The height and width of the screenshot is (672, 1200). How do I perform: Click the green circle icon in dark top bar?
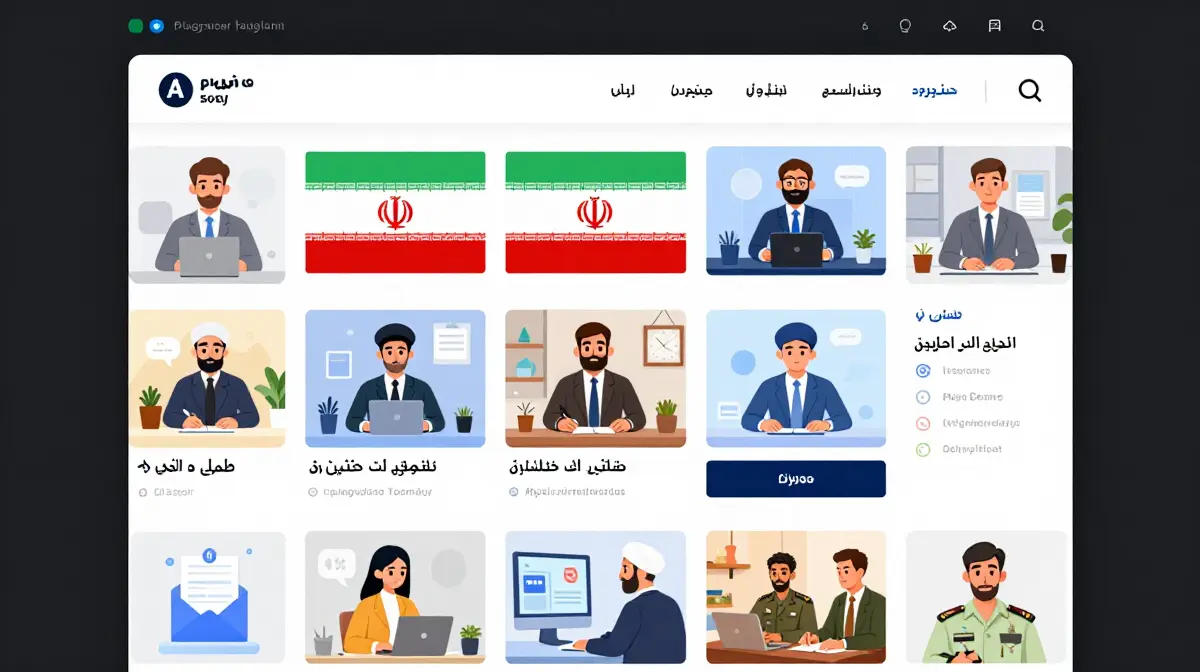[136, 26]
